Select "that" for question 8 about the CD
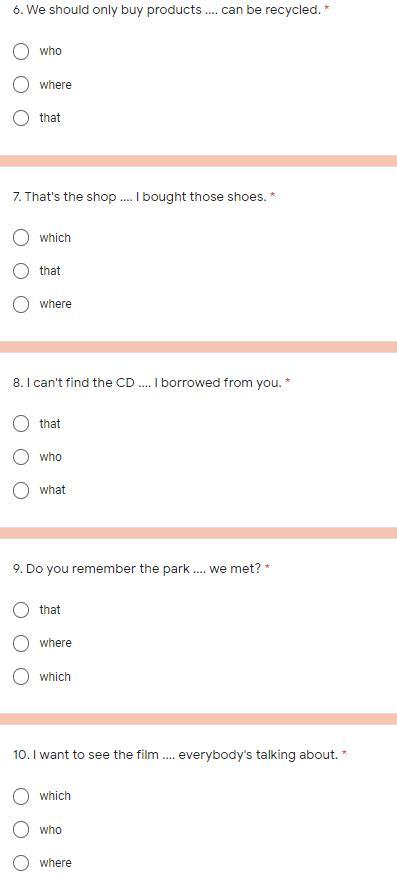The width and height of the screenshot is (397, 886). [x=21, y=424]
